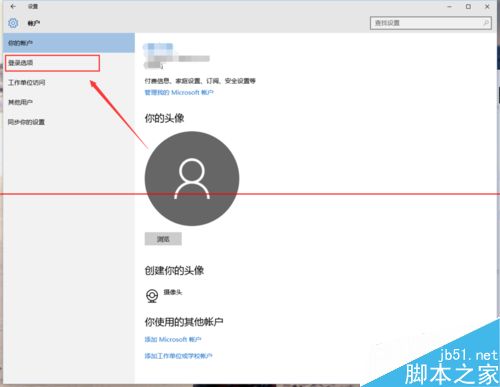Maximize the Settings window
The image size is (500, 387).
point(468,6)
